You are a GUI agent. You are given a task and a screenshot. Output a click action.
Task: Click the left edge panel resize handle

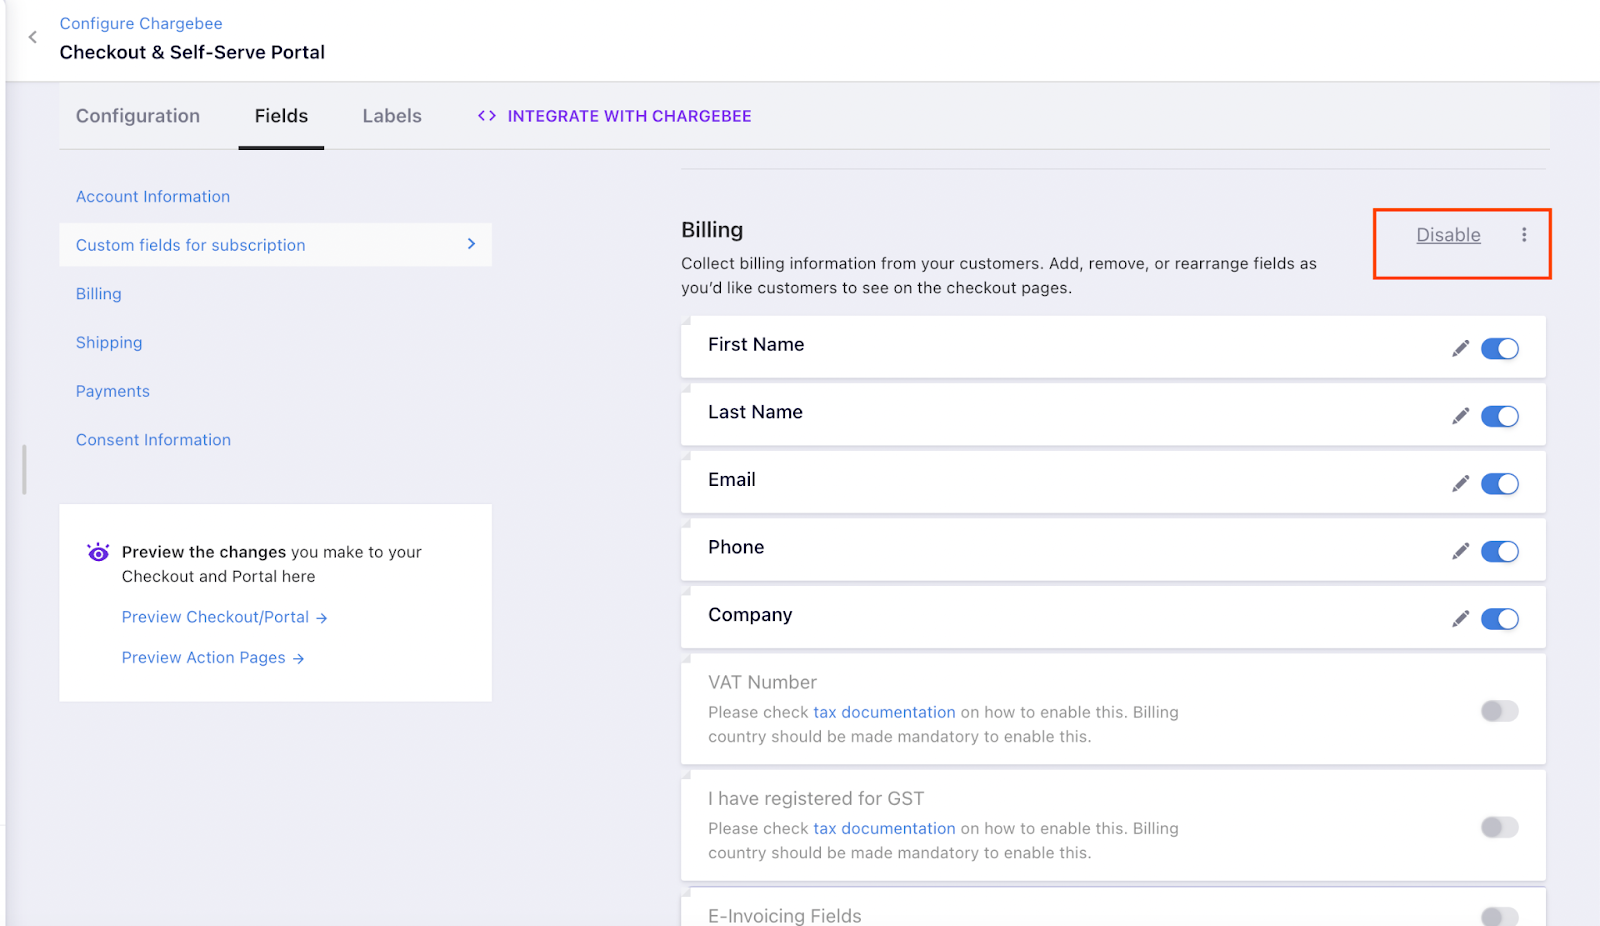(x=24, y=470)
